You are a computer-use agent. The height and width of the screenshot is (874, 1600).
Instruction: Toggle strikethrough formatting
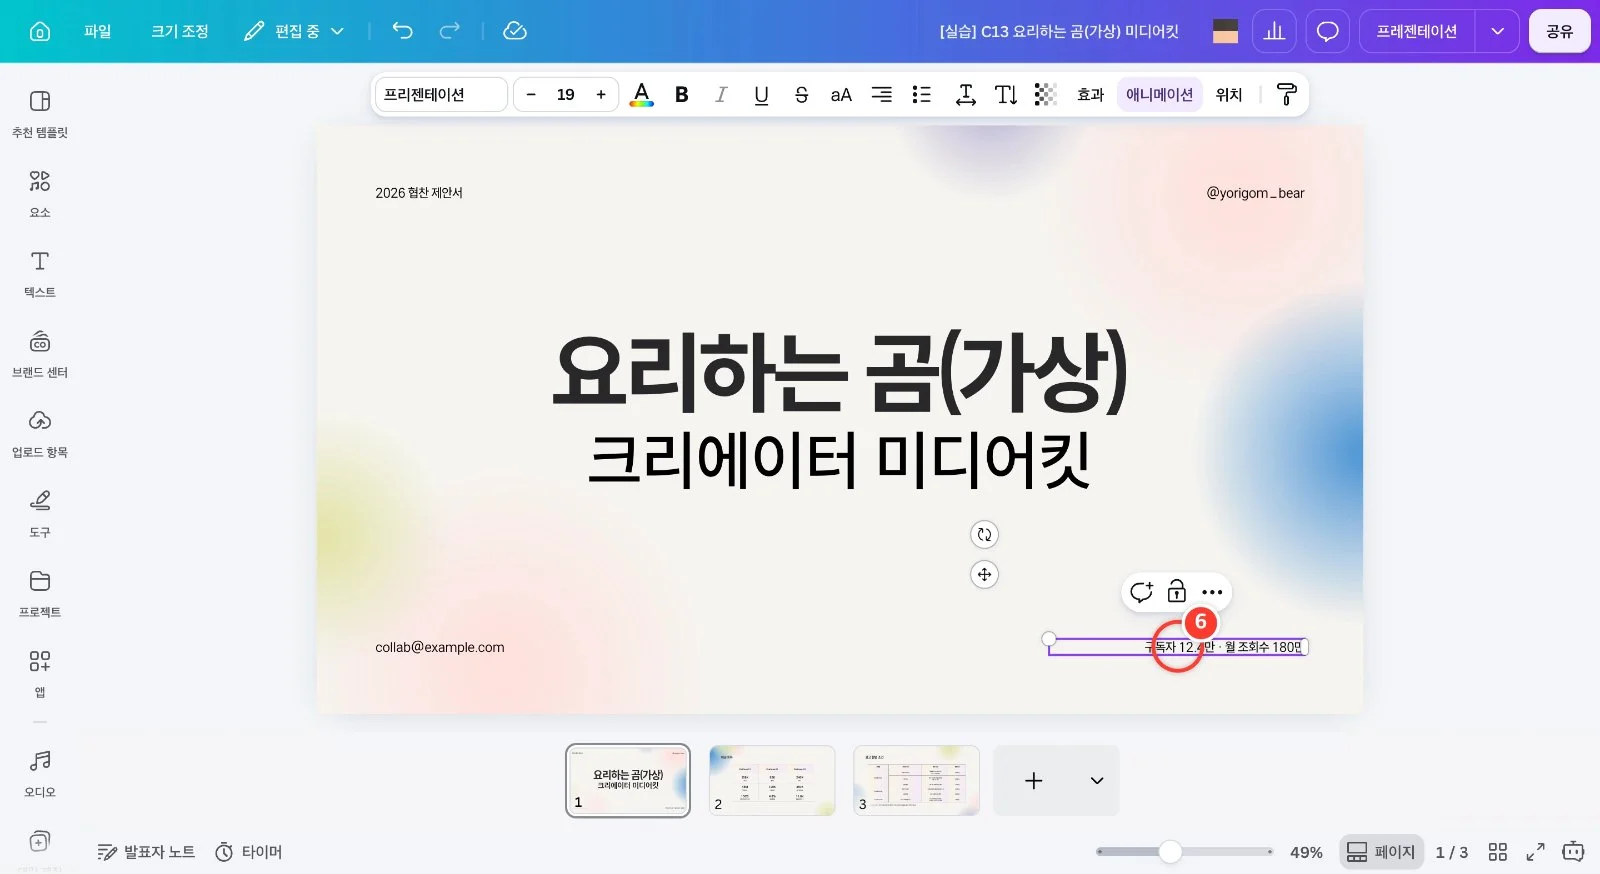tap(801, 94)
